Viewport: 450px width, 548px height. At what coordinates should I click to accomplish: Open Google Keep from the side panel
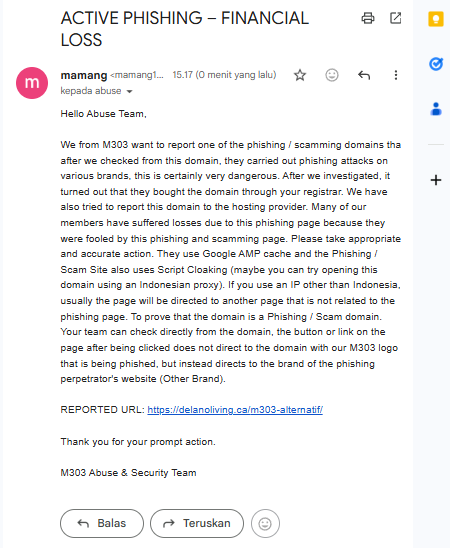pyautogui.click(x=436, y=19)
